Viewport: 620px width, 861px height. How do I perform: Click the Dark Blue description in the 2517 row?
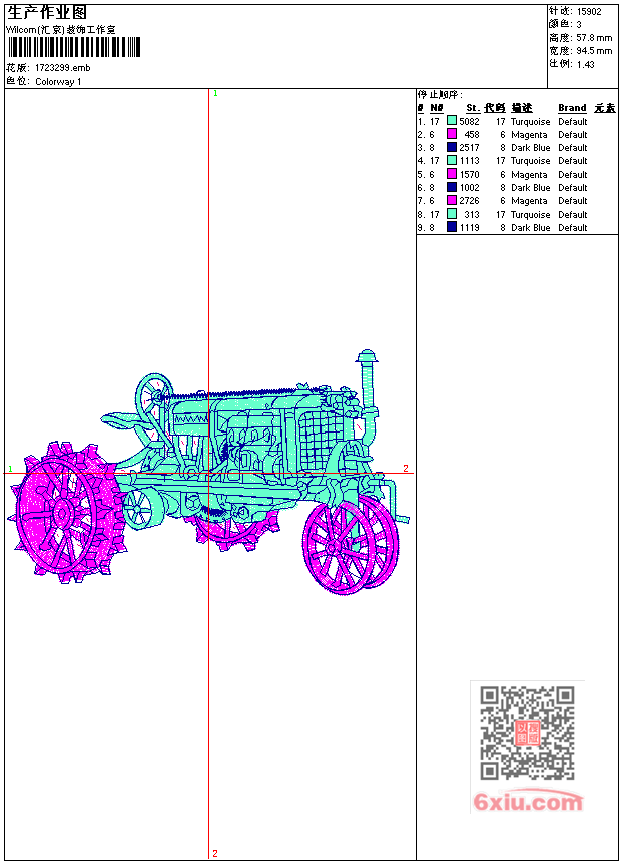pyautogui.click(x=530, y=148)
